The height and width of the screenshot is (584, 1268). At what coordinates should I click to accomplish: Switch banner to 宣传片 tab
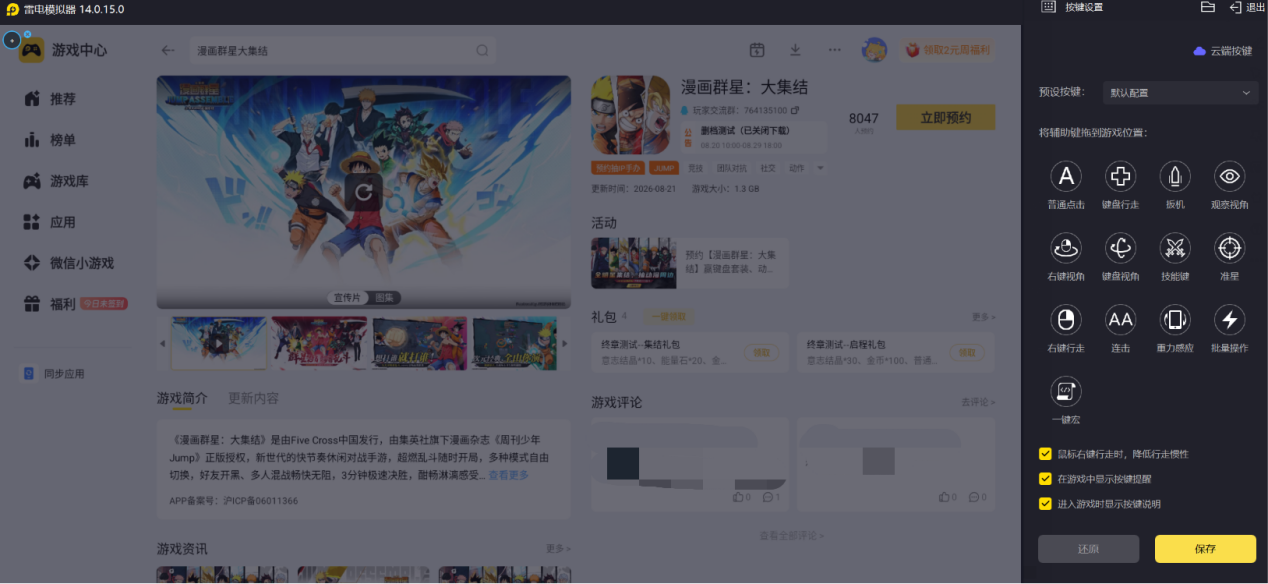click(x=347, y=298)
